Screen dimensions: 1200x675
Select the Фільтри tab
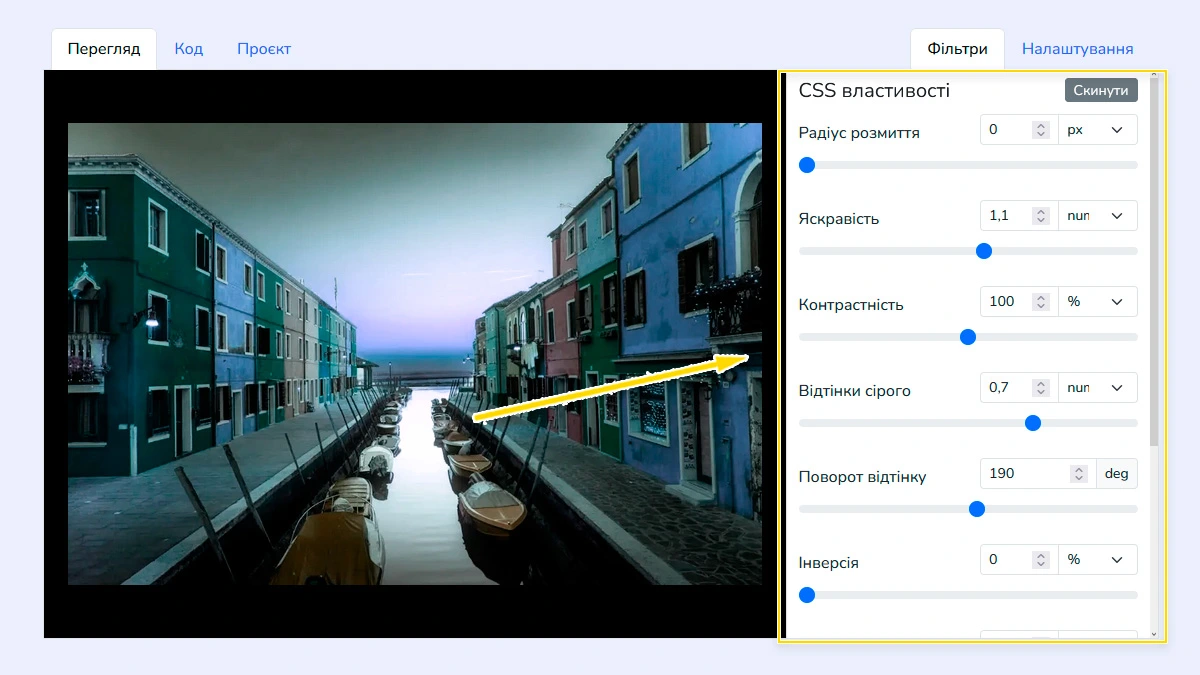[957, 49]
